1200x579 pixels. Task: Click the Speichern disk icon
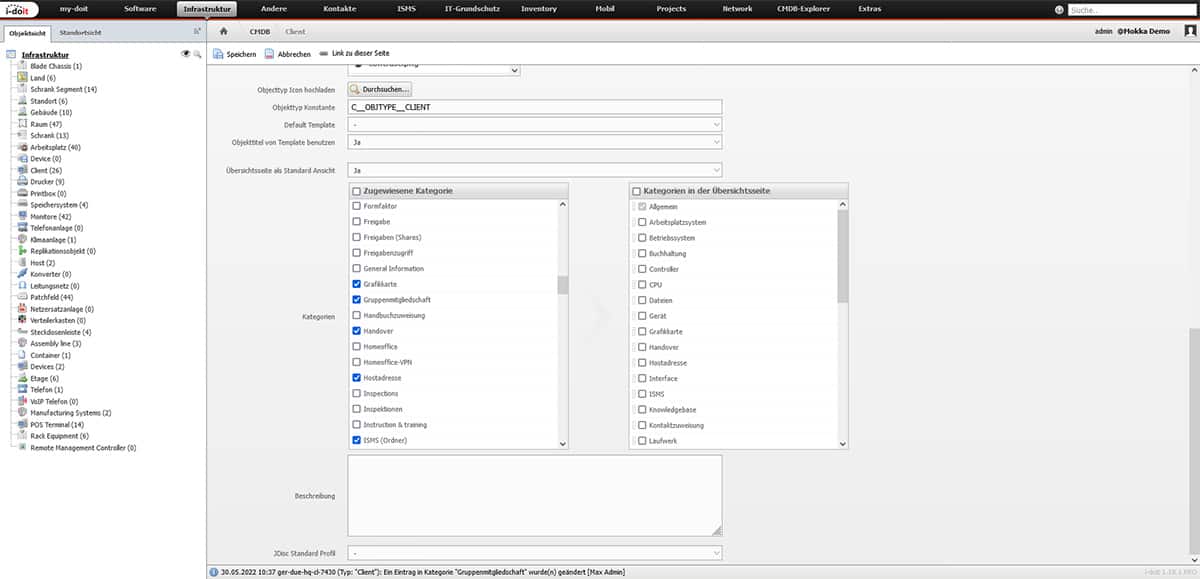(x=218, y=54)
